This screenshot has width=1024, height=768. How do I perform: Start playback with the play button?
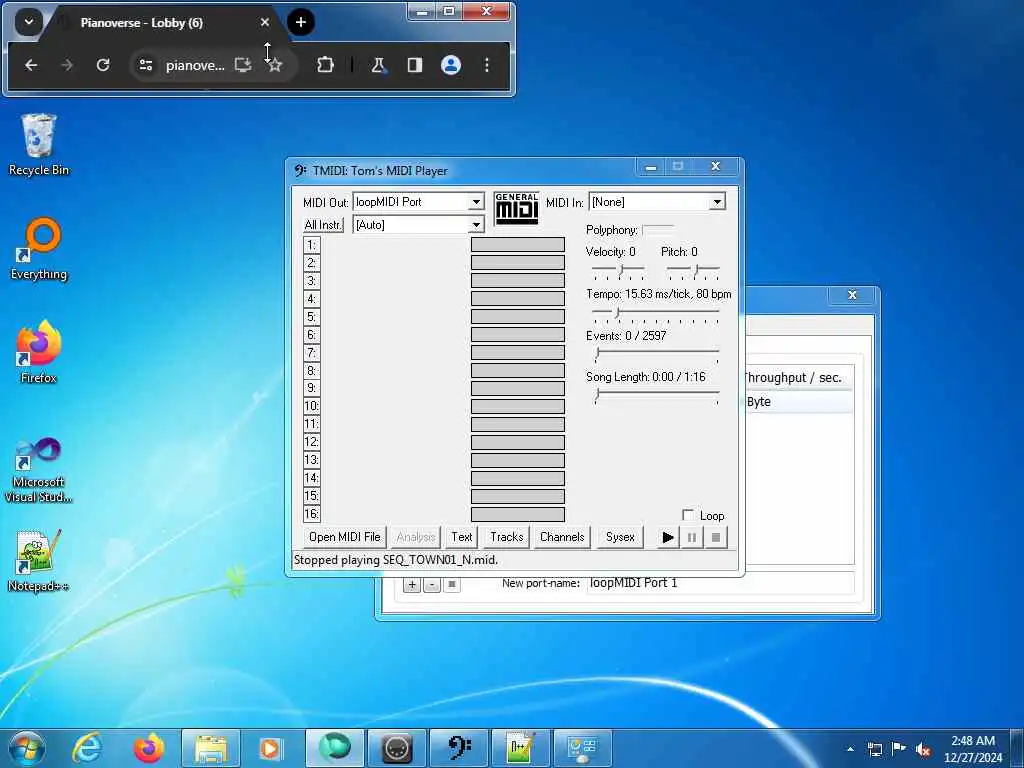[x=667, y=537]
